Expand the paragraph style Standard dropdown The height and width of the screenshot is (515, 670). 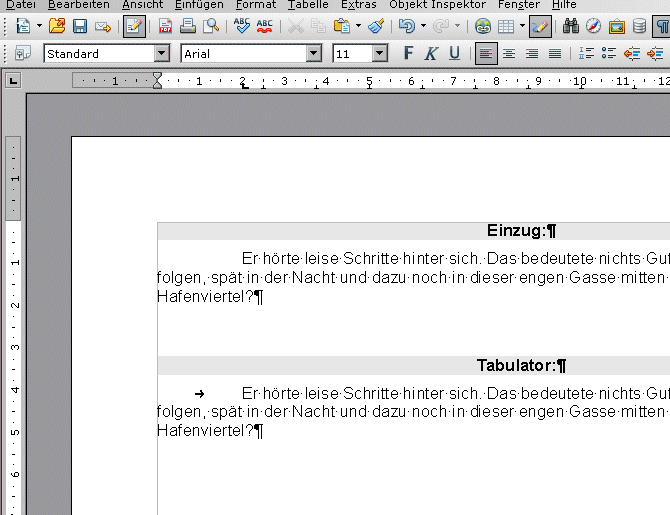[x=162, y=54]
